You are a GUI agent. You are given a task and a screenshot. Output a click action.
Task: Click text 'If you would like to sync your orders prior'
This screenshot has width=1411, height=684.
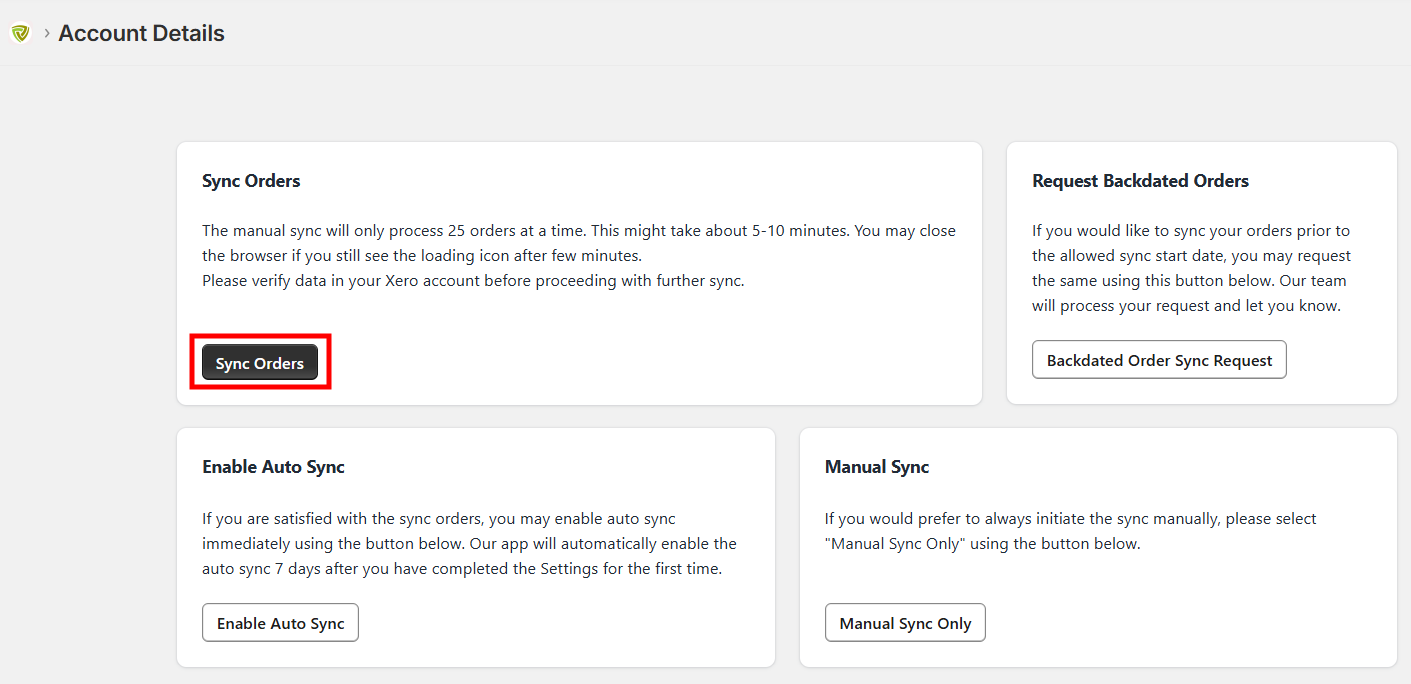1191,230
